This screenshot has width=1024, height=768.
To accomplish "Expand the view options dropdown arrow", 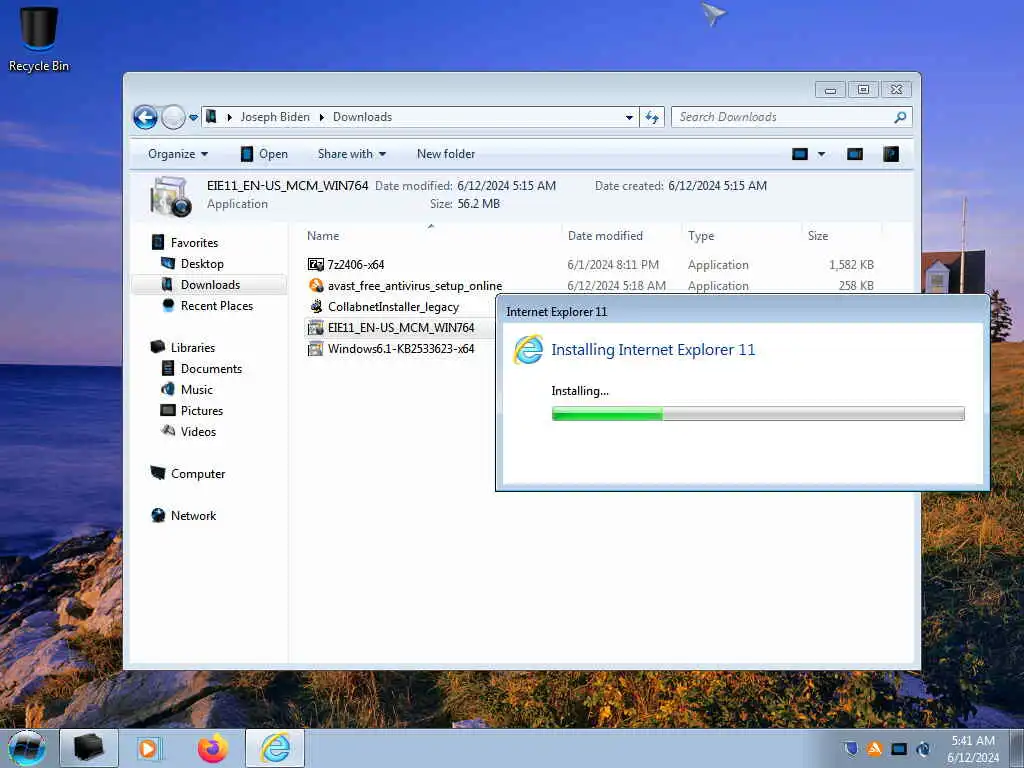I will pos(822,154).
